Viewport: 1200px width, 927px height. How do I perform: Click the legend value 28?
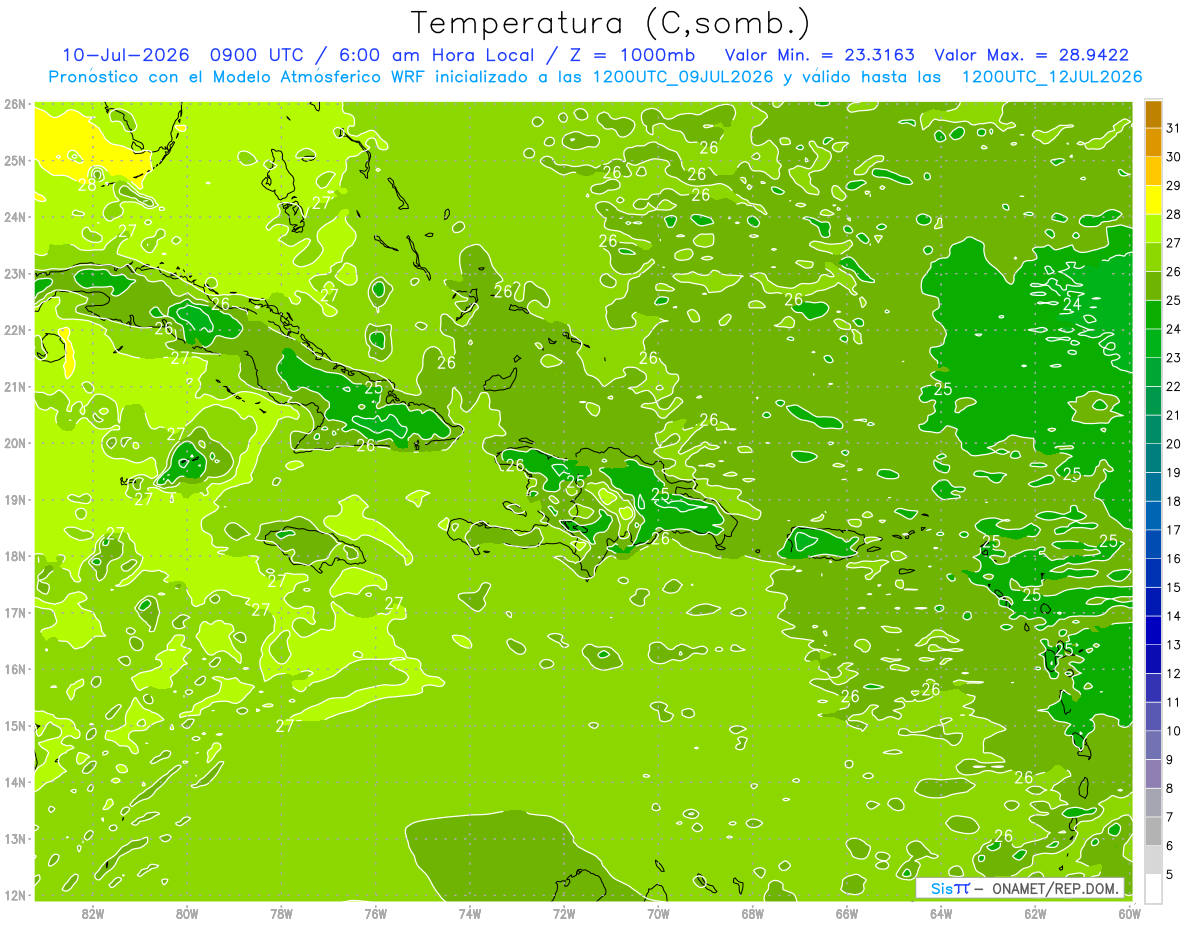click(x=1174, y=214)
